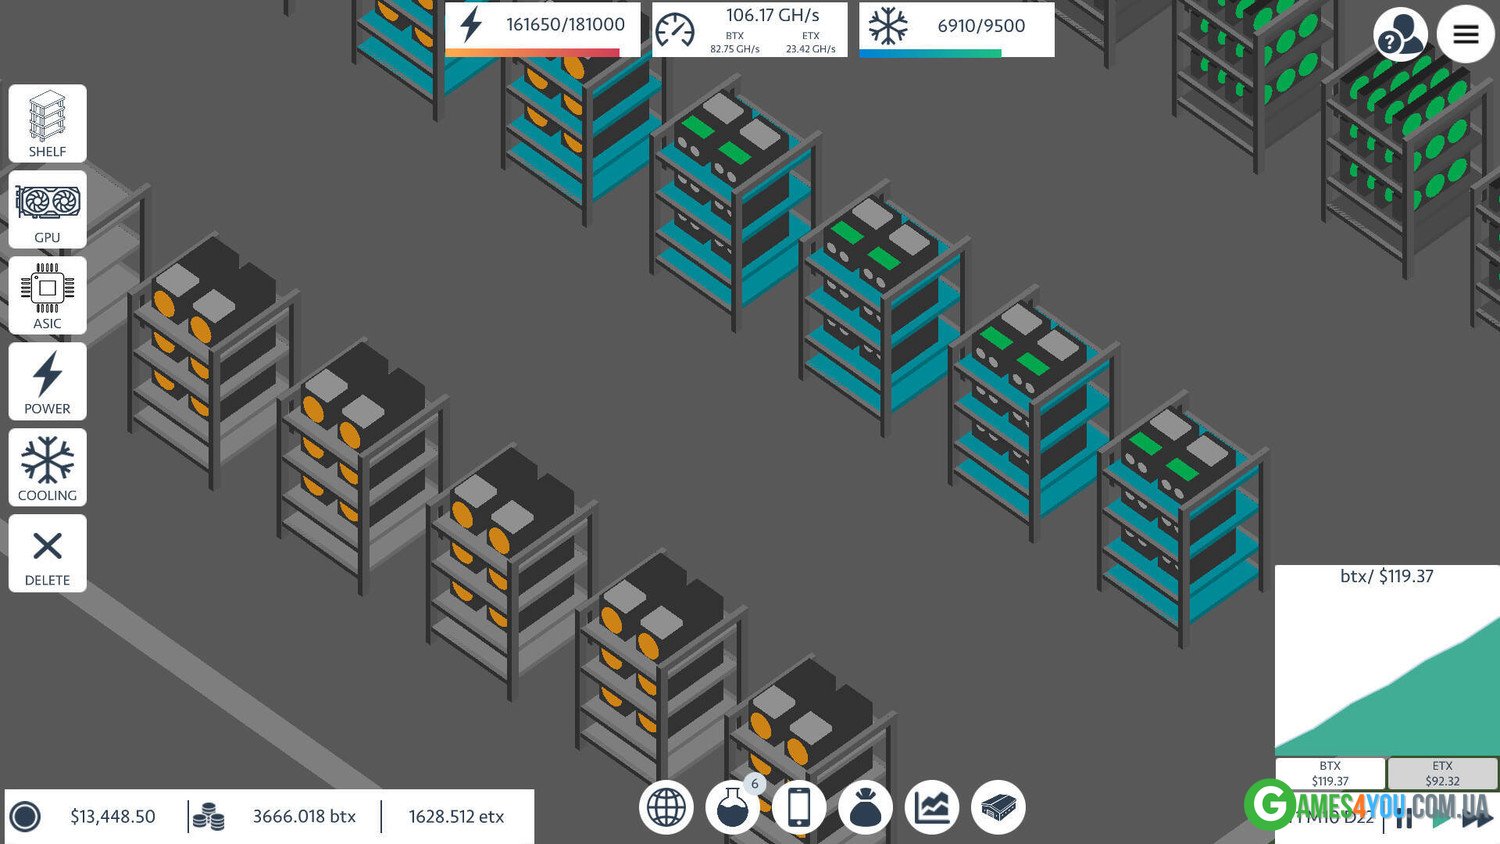Image resolution: width=1500 pixels, height=844 pixels.
Task: View the market statistics chart icon
Action: pos(932,807)
